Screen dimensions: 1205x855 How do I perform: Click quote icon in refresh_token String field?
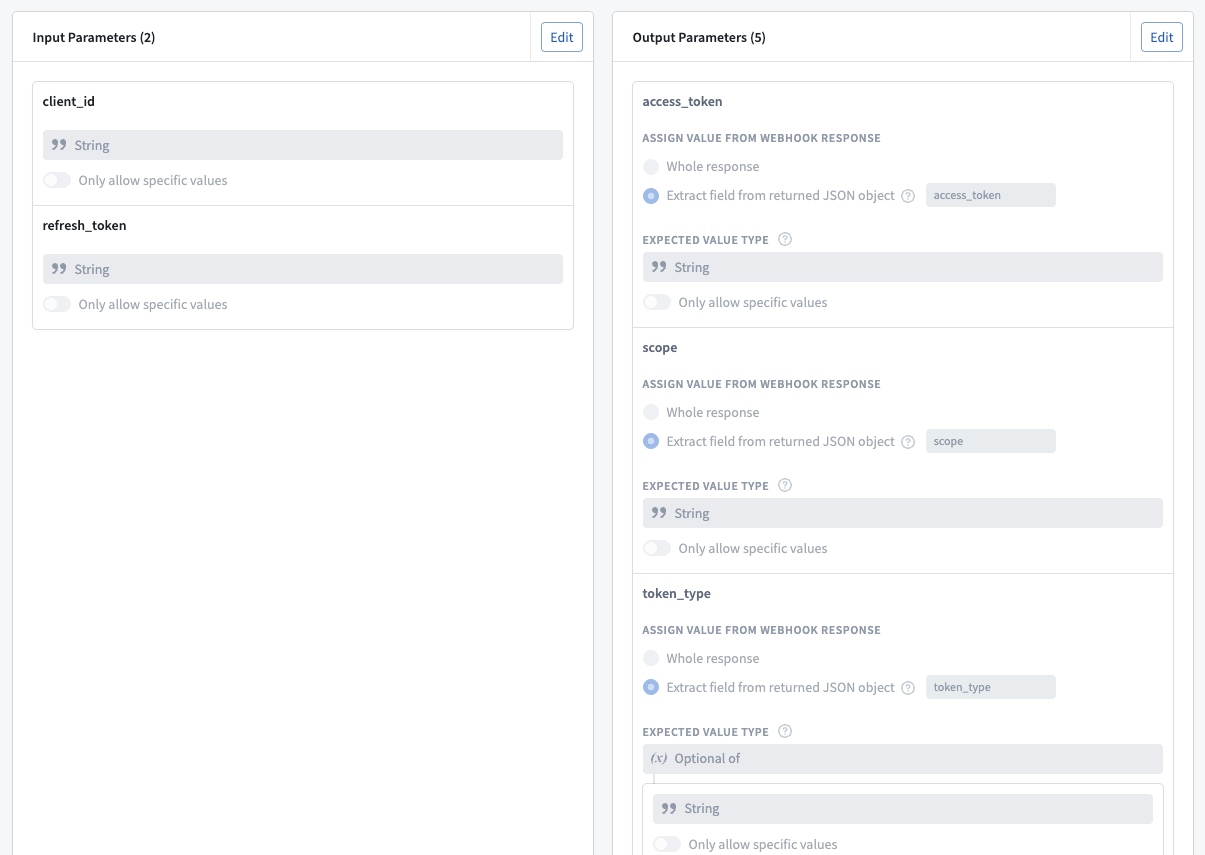tap(59, 269)
